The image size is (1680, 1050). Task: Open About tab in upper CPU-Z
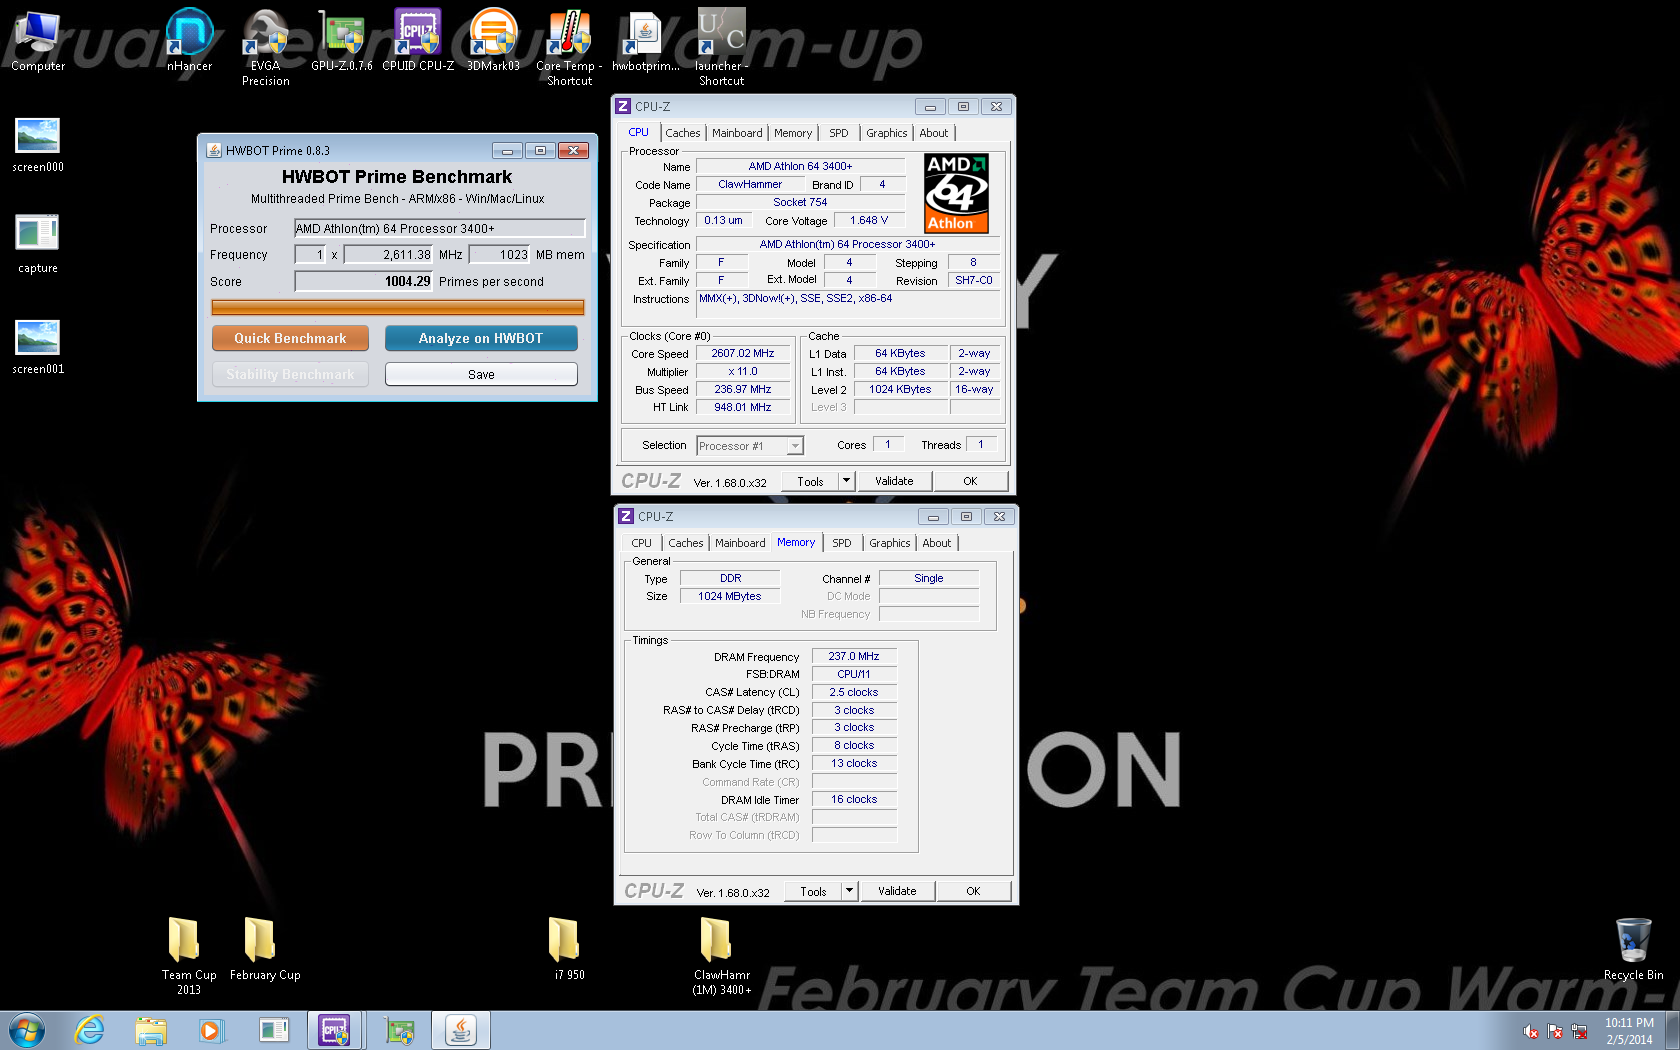click(x=934, y=133)
